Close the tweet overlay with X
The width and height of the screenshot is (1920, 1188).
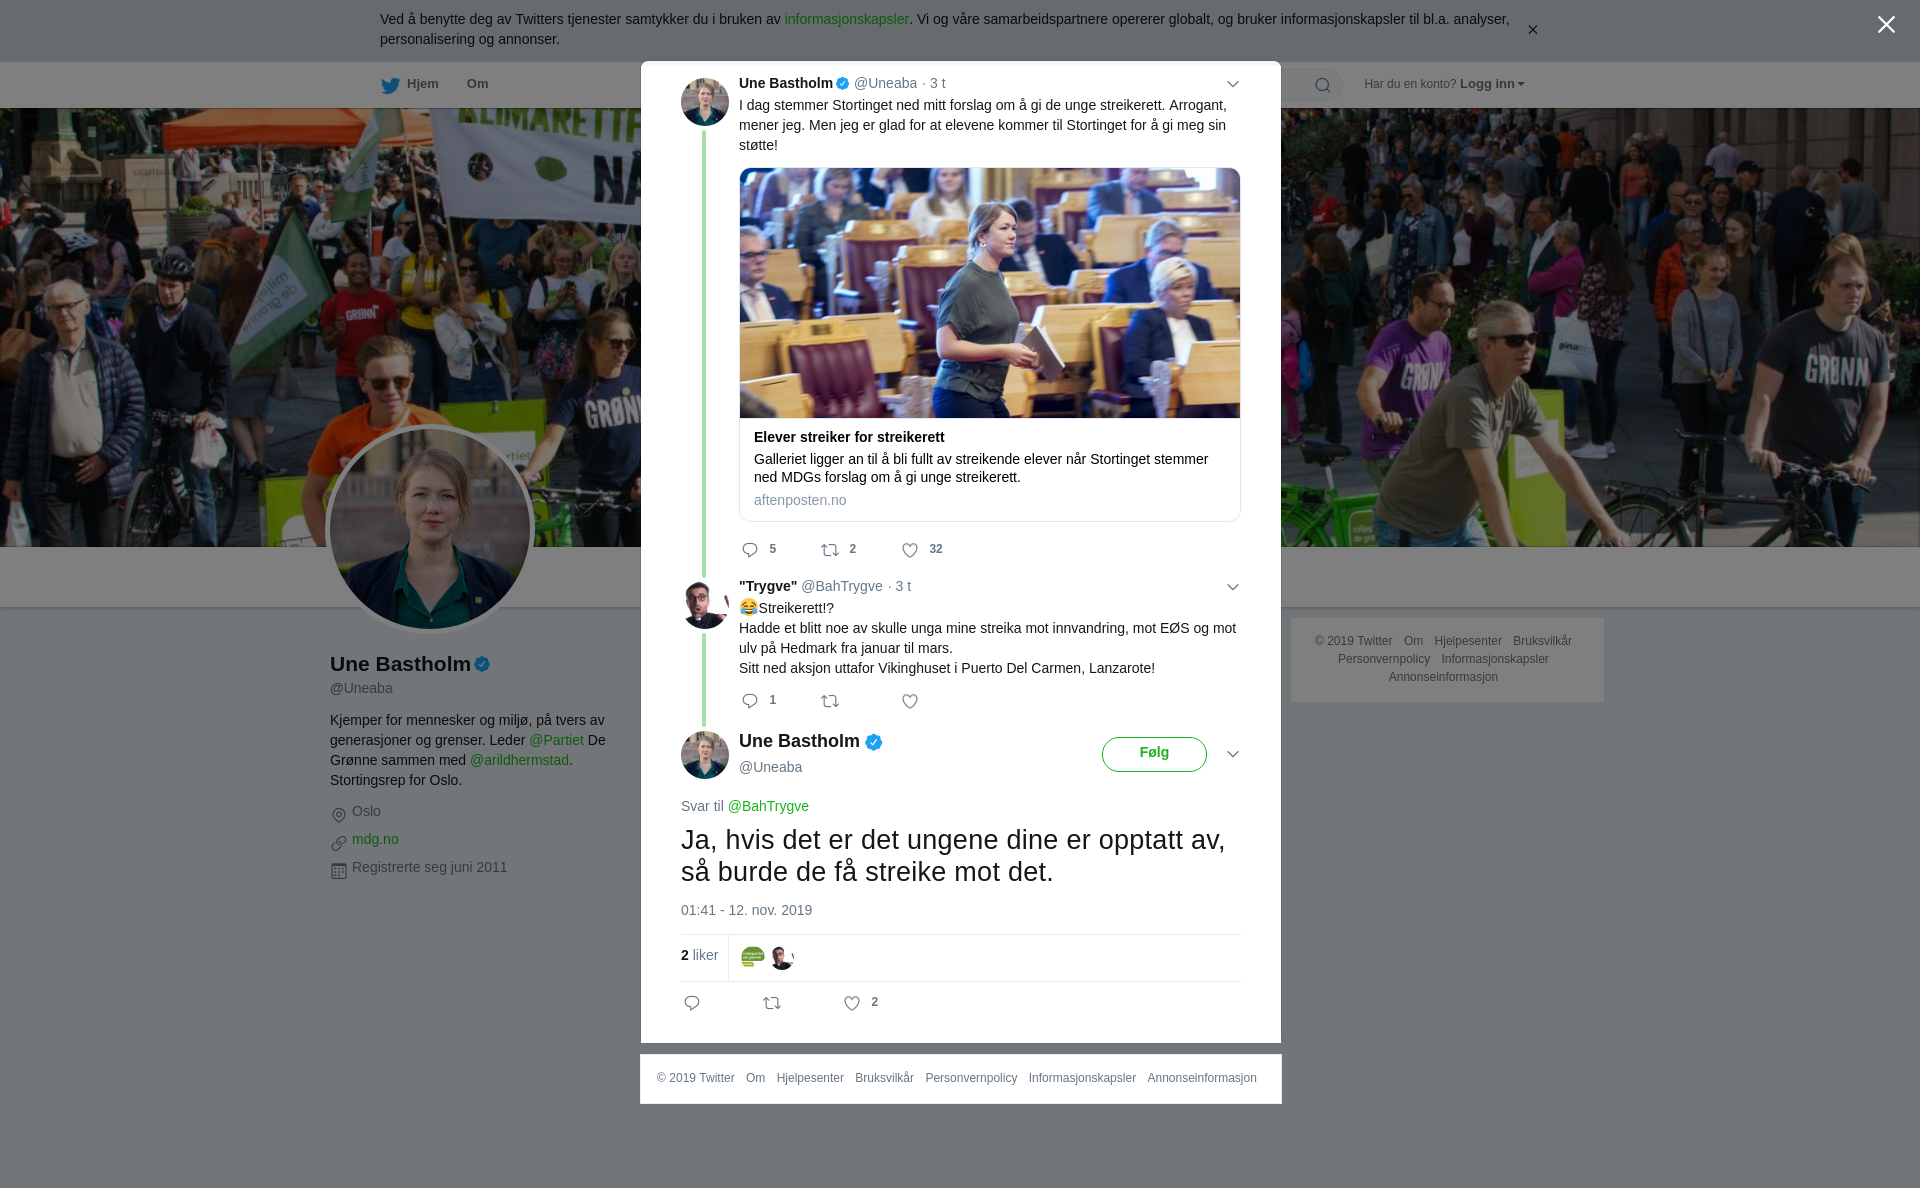[1886, 25]
